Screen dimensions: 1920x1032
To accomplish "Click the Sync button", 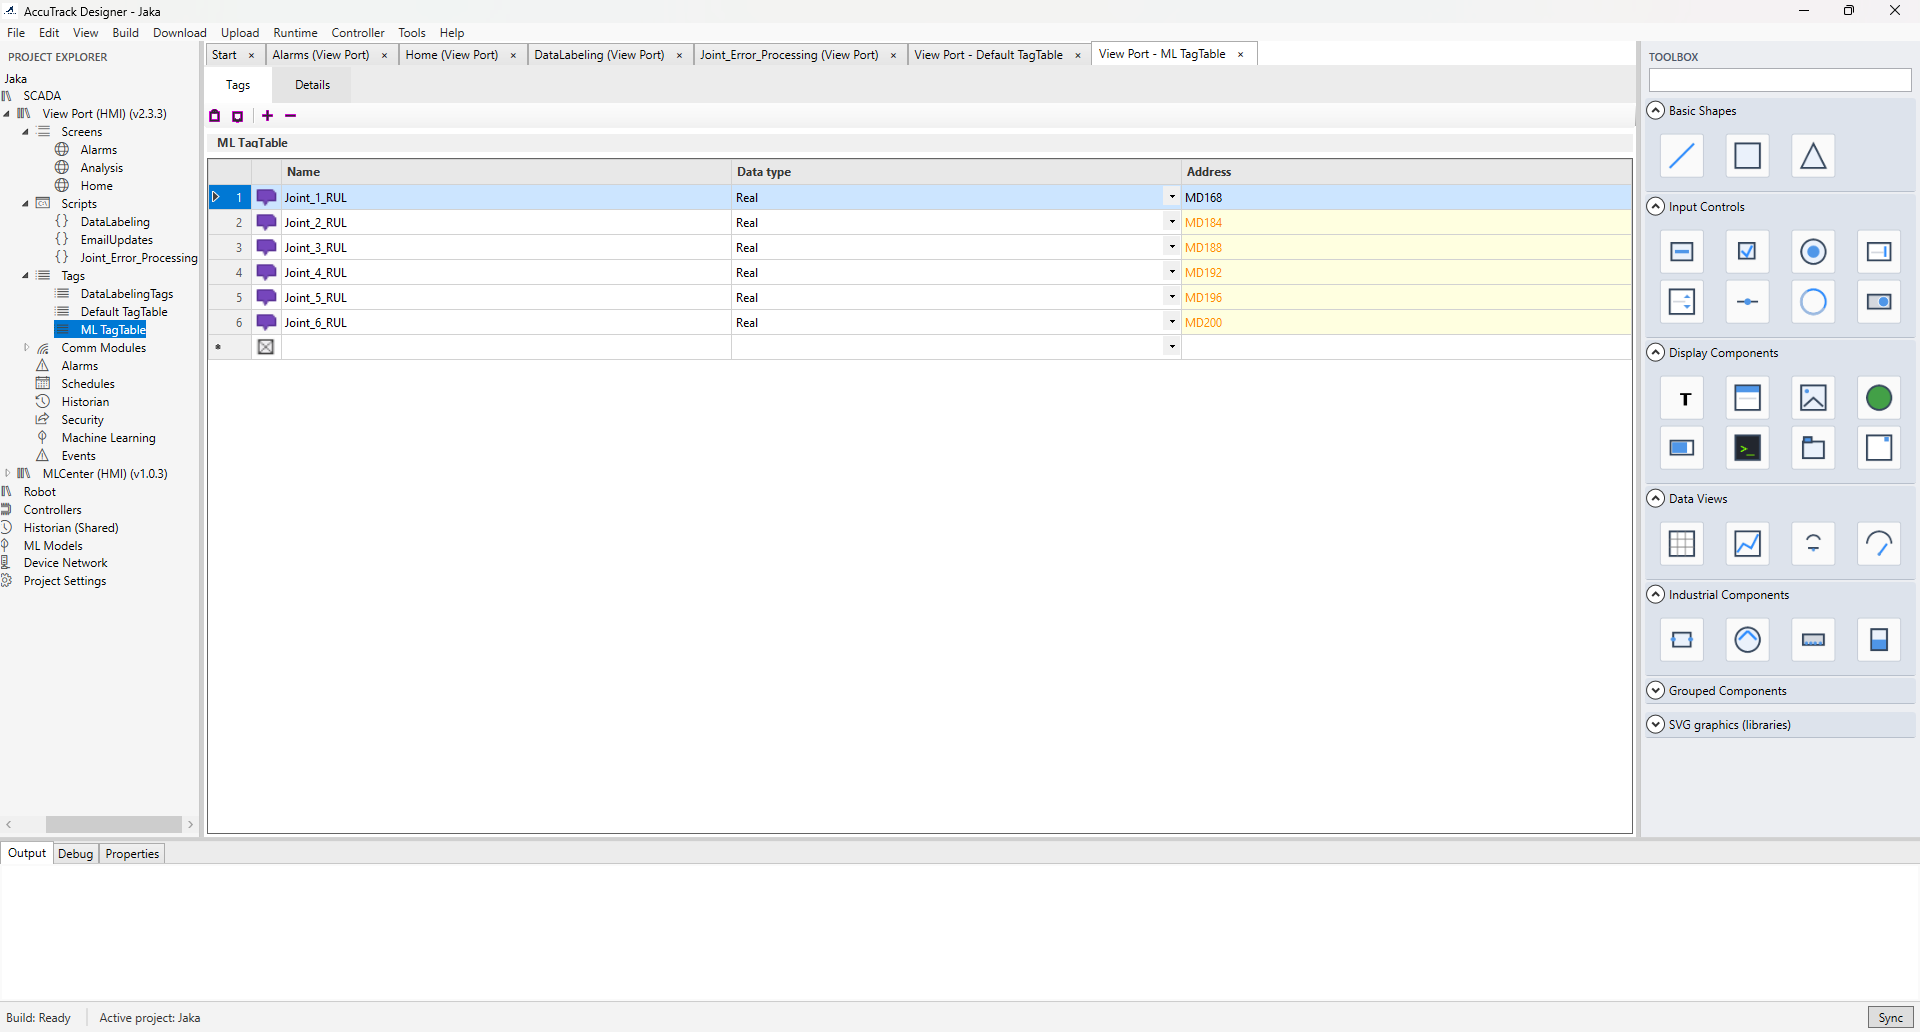I will (1891, 1018).
